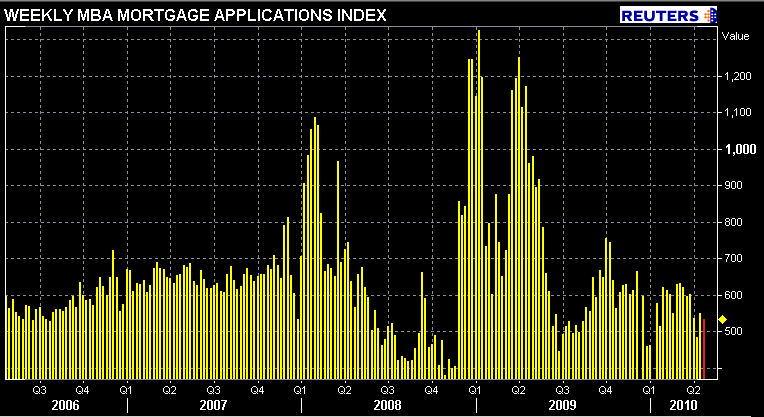Select the 2010 year label

point(682,405)
